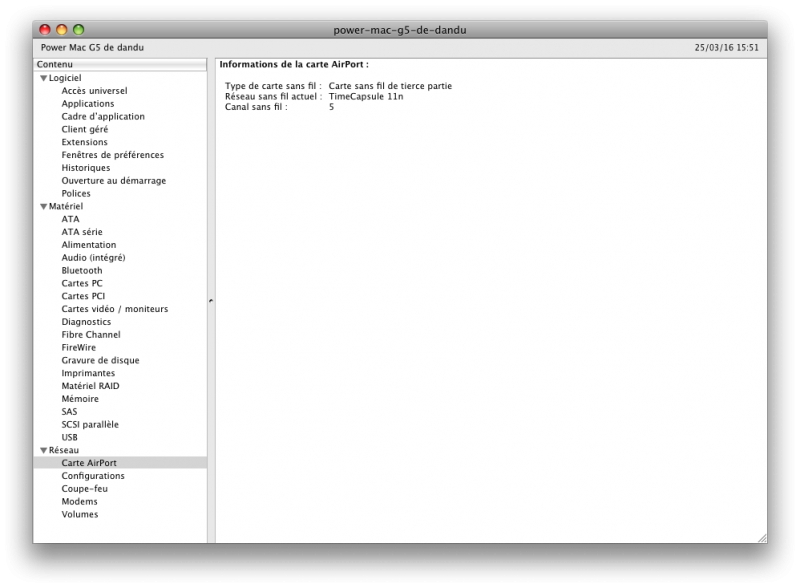Open Configurations under Réseau

[x=93, y=476]
